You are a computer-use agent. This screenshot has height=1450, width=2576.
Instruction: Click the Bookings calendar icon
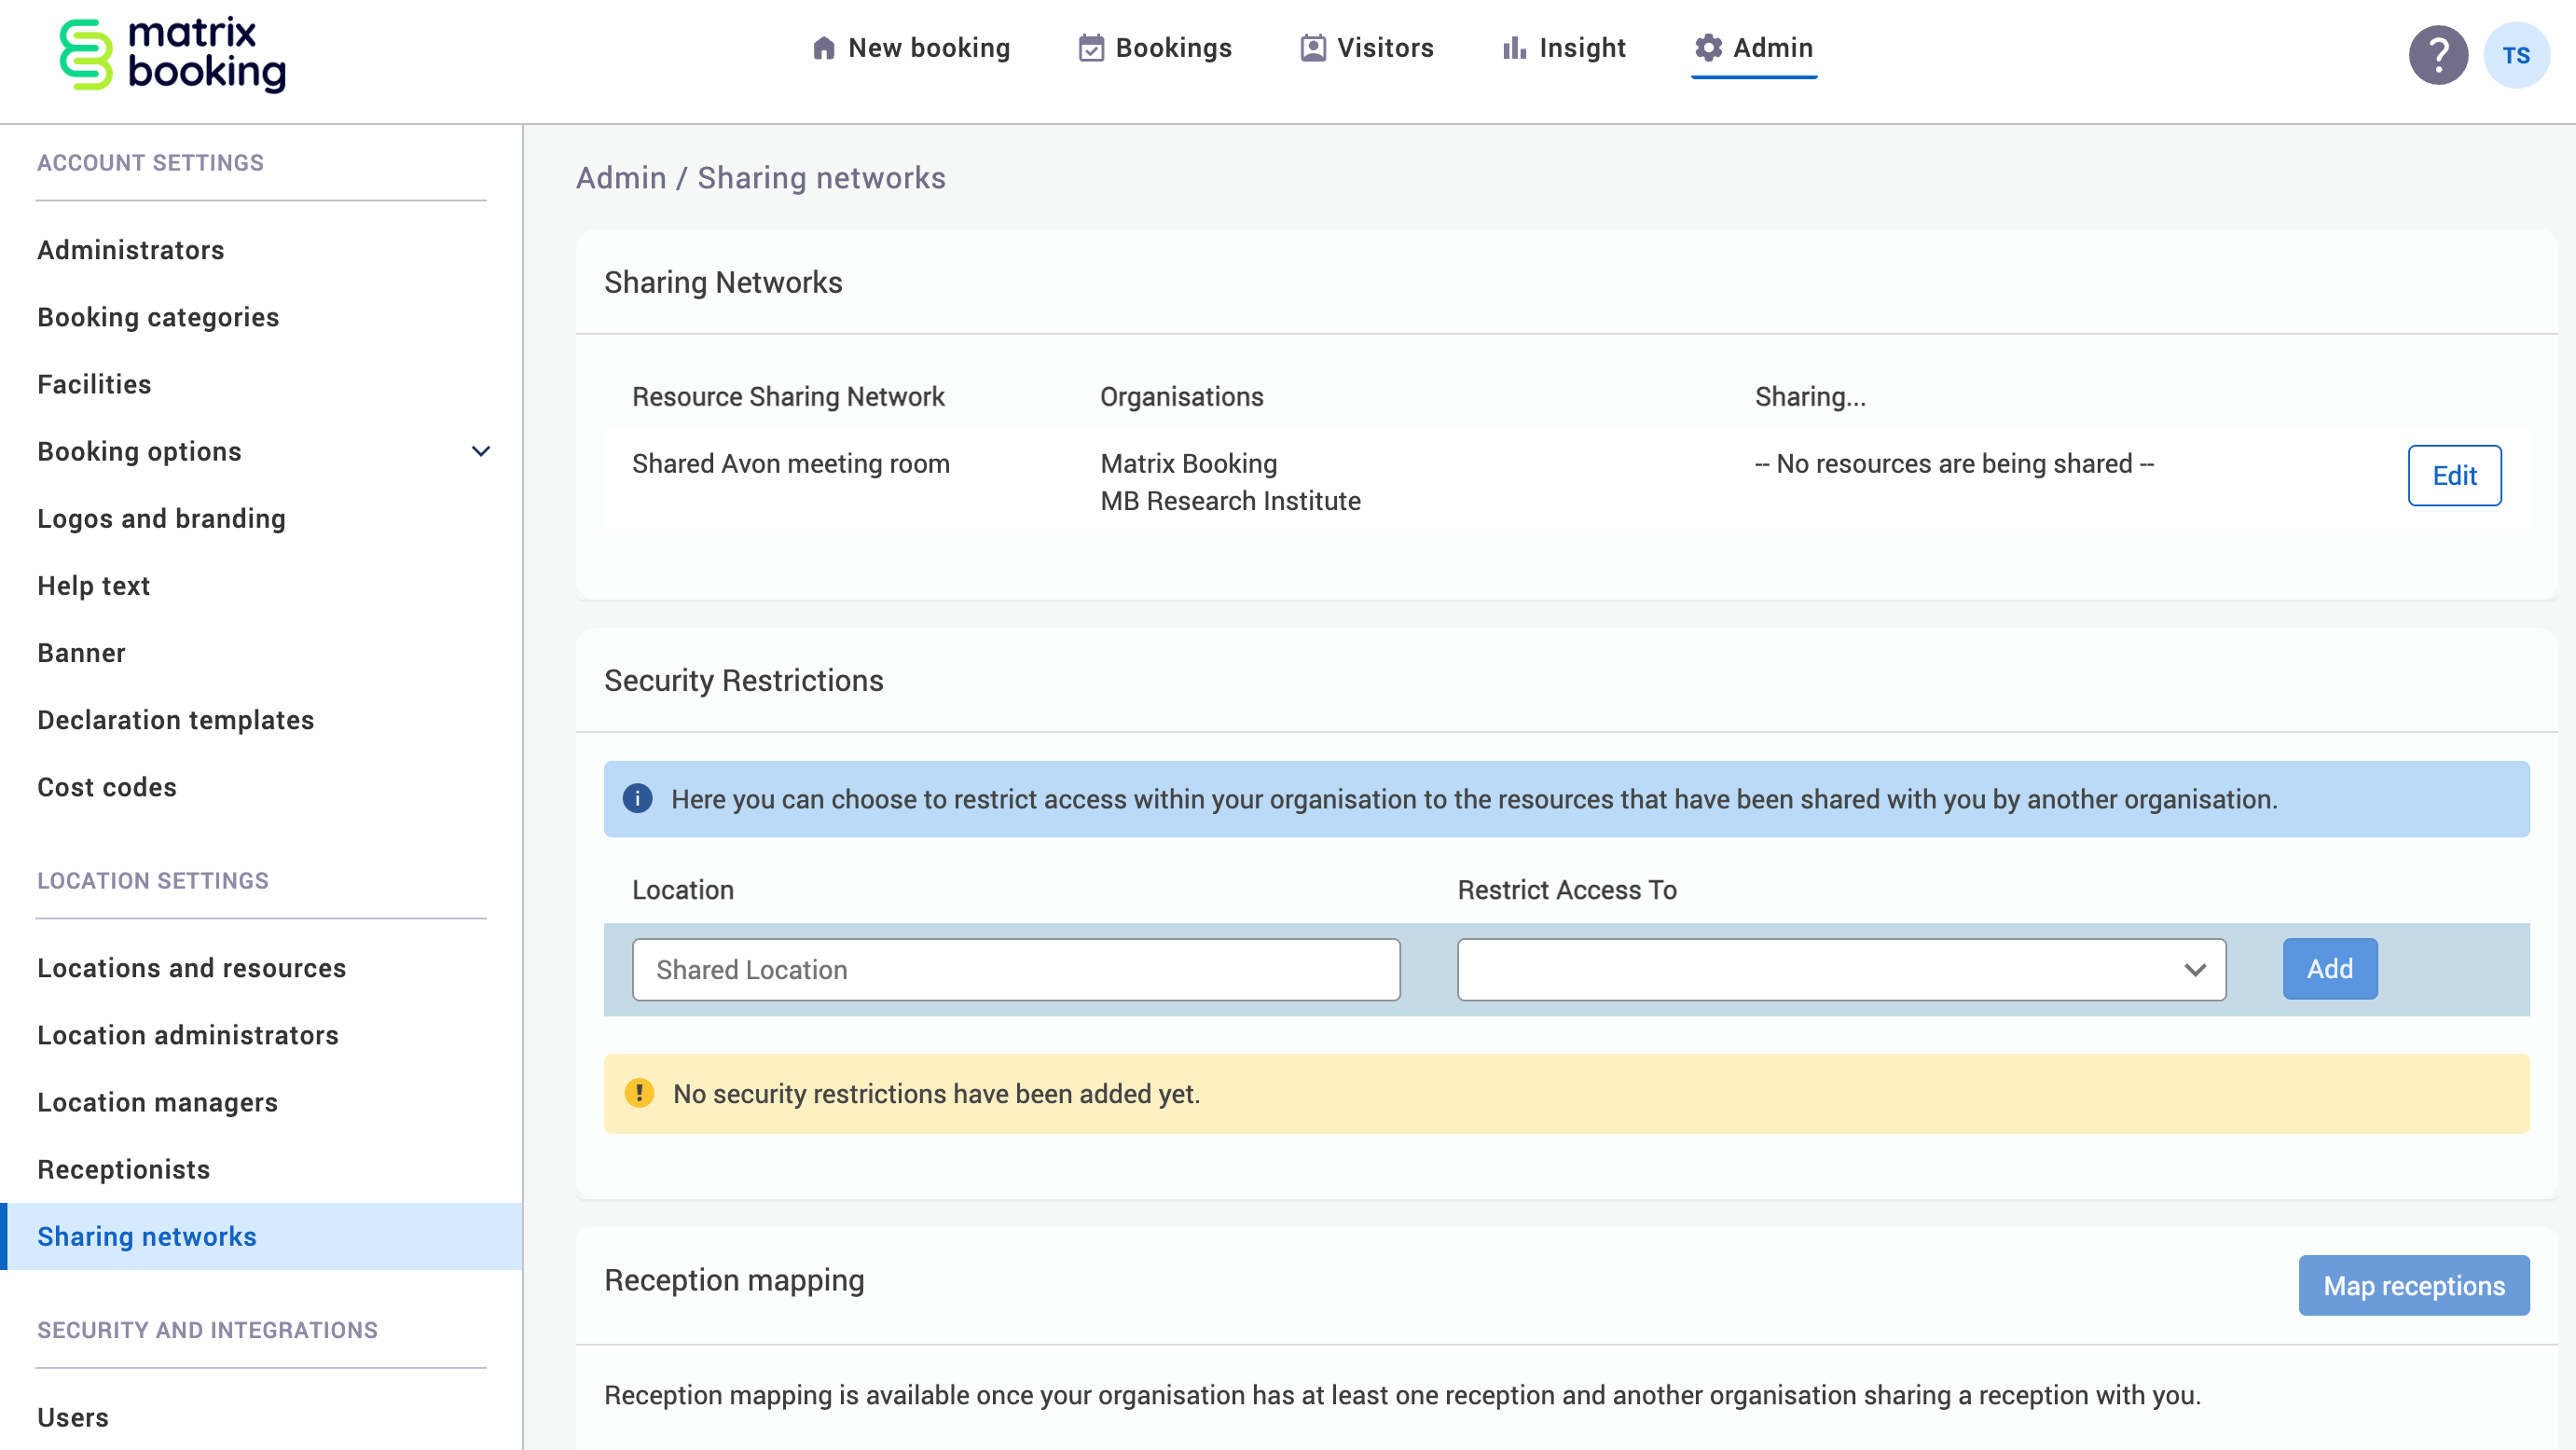click(x=1092, y=47)
